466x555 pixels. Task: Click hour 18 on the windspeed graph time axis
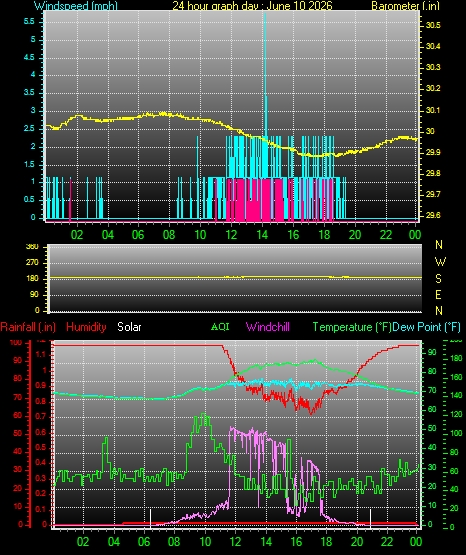click(x=324, y=235)
